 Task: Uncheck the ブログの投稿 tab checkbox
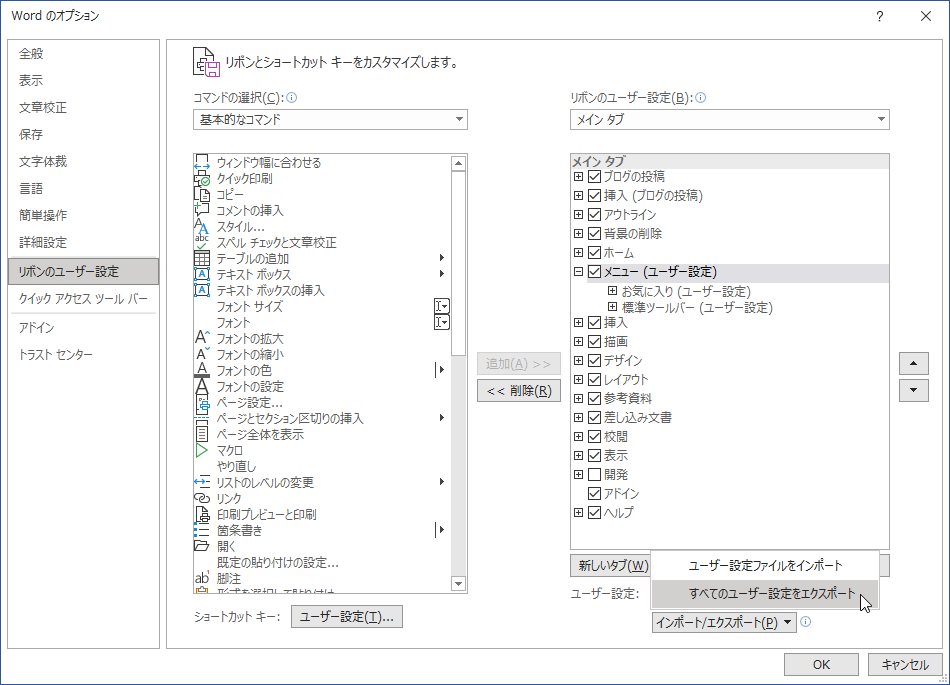tap(594, 176)
